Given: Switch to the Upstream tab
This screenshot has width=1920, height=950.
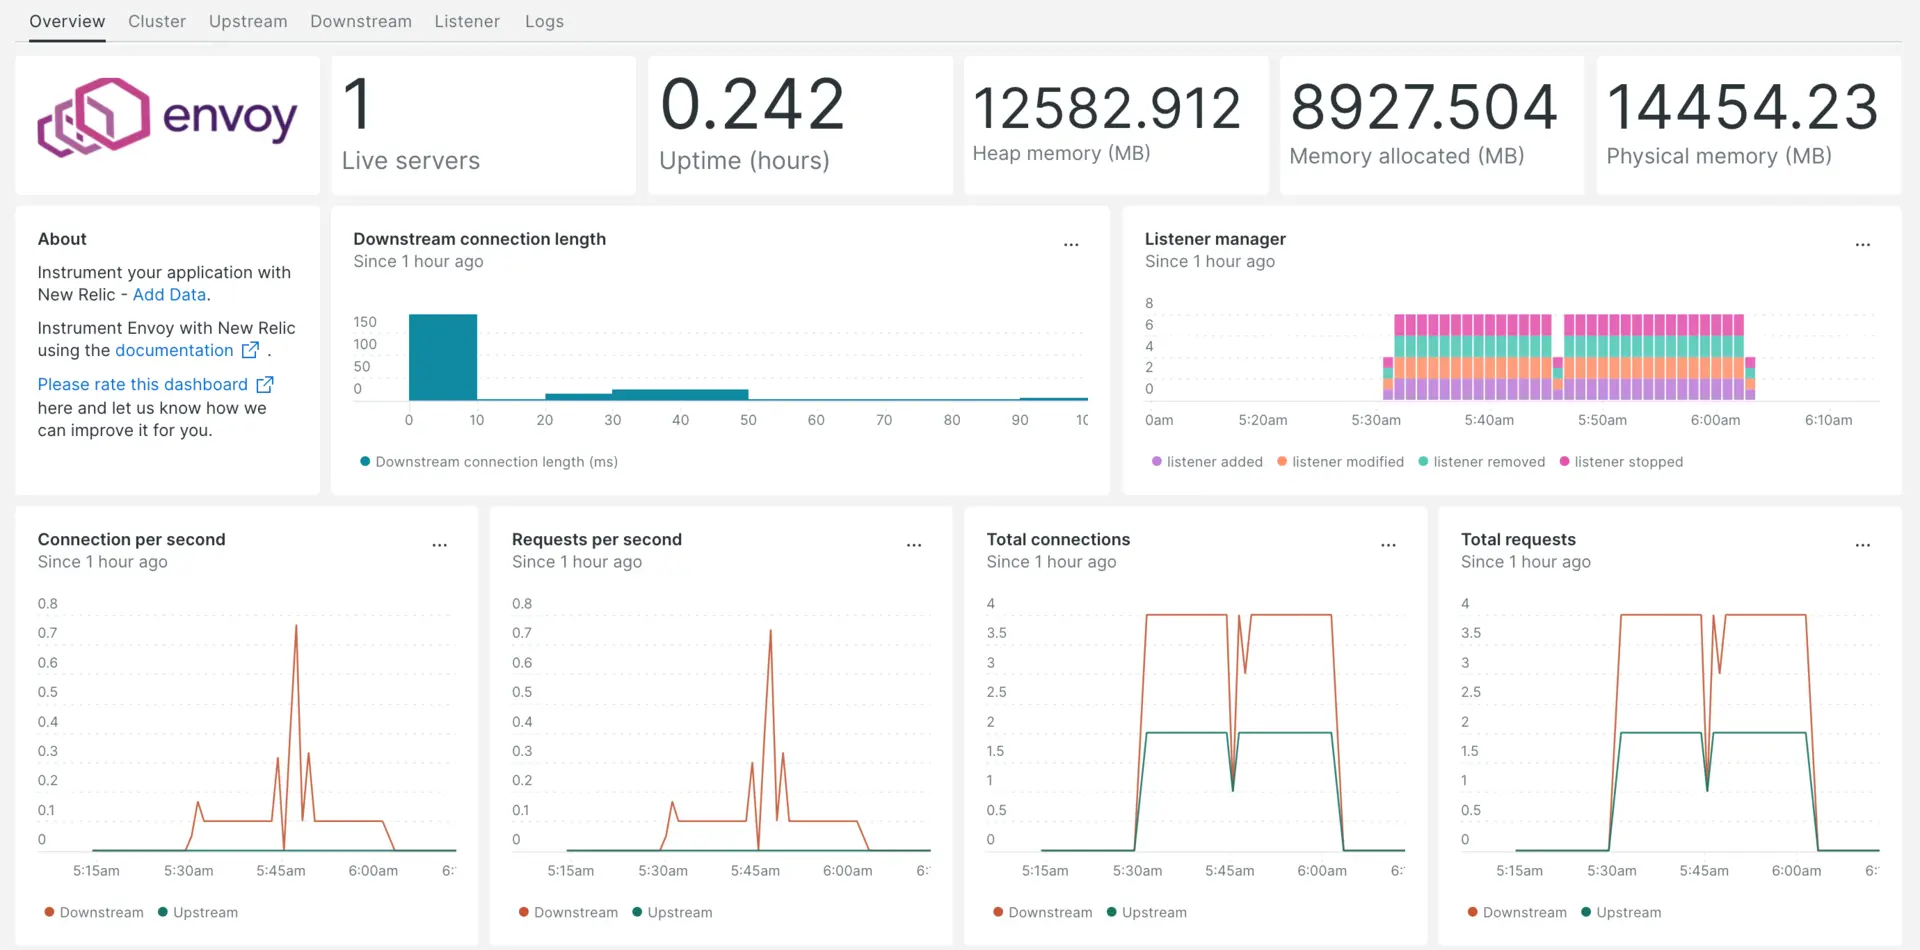Looking at the screenshot, I should [x=248, y=21].
